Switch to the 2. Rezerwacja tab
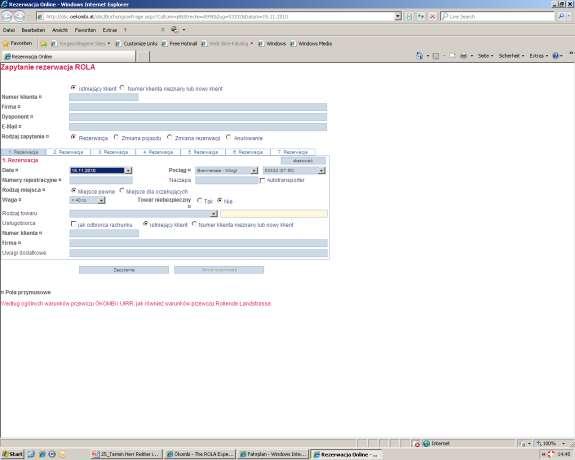 tap(68, 152)
